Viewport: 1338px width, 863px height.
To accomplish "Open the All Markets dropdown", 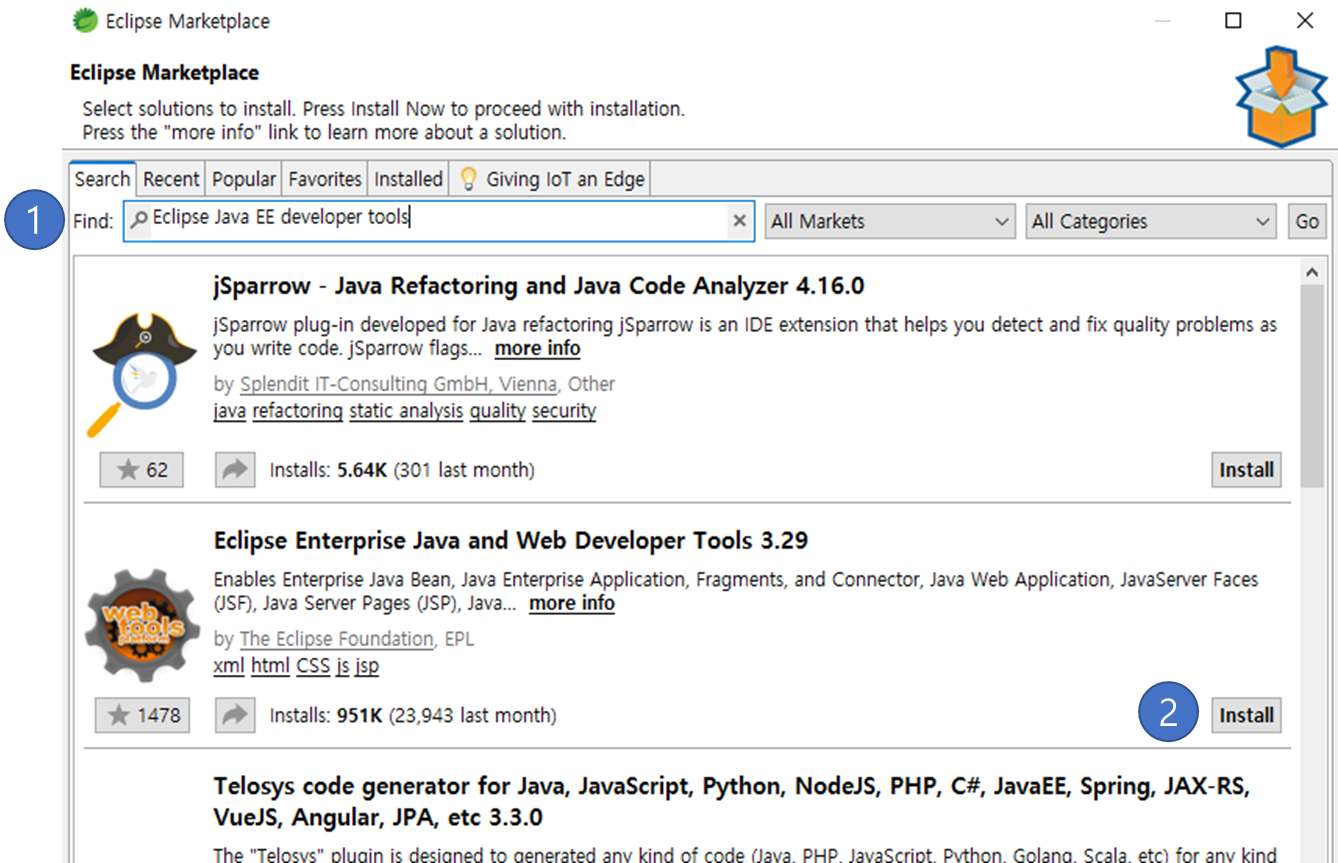I will point(891,221).
